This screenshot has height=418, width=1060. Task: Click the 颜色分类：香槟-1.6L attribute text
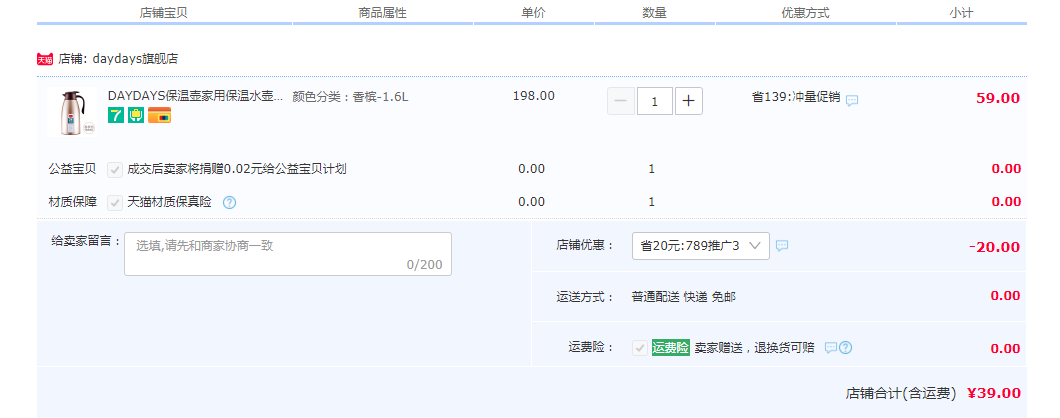click(x=350, y=97)
